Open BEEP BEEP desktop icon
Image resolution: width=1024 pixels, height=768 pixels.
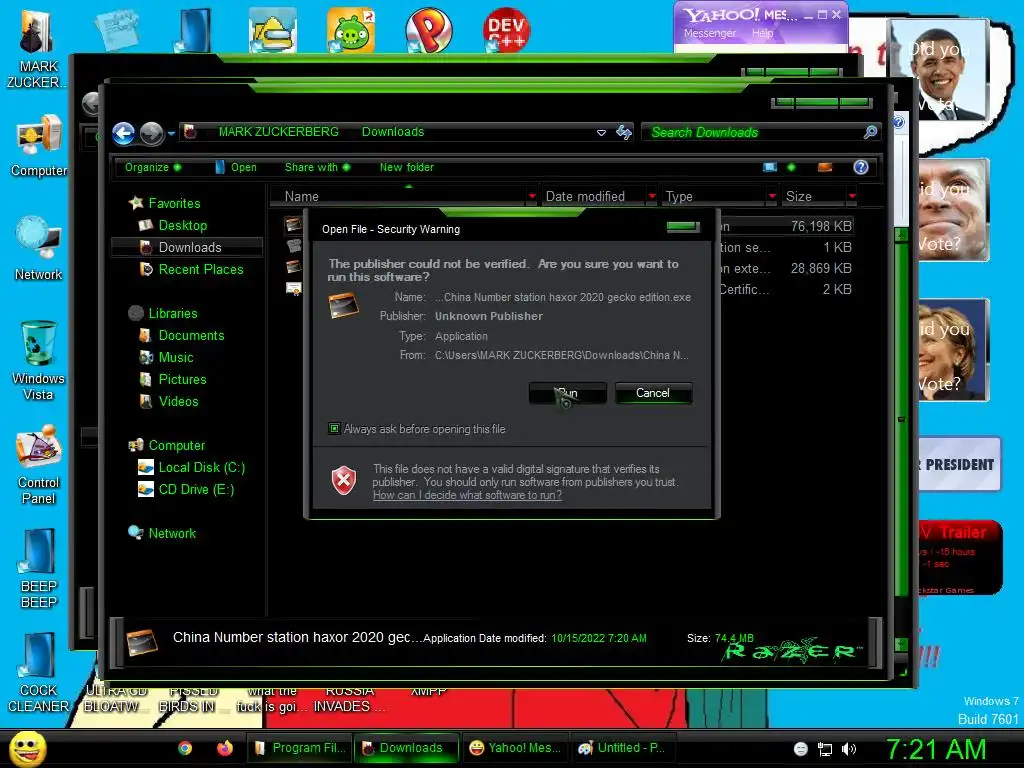click(39, 569)
